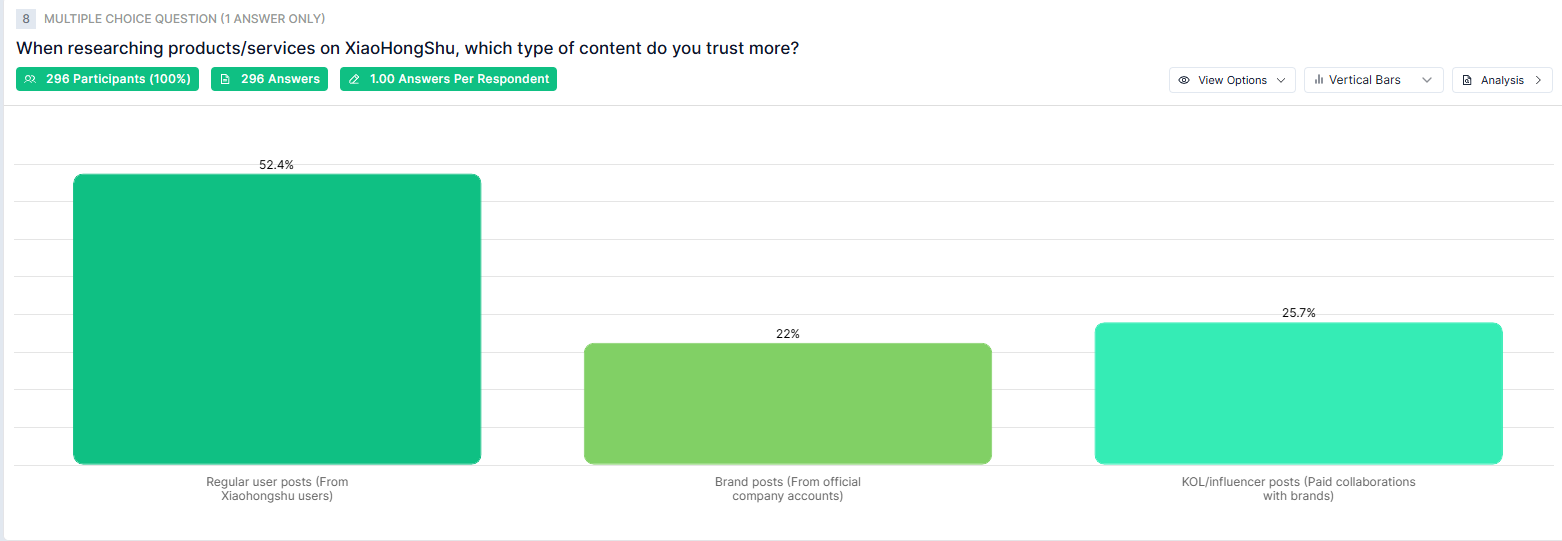Image resolution: width=1562 pixels, height=541 pixels.
Task: Click the question title text
Action: 408,48
